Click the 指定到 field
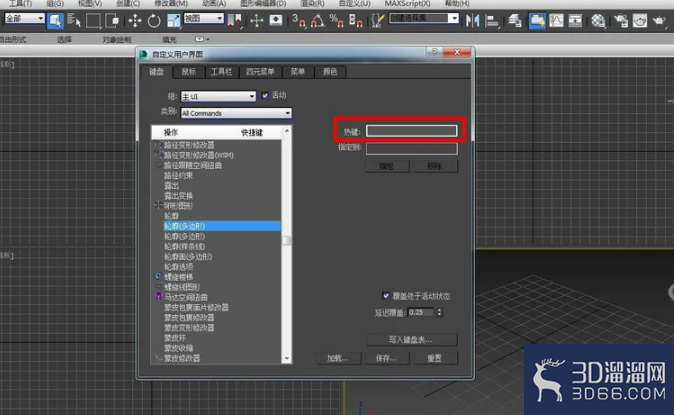Screen dimensions: 674x415 (412, 149)
